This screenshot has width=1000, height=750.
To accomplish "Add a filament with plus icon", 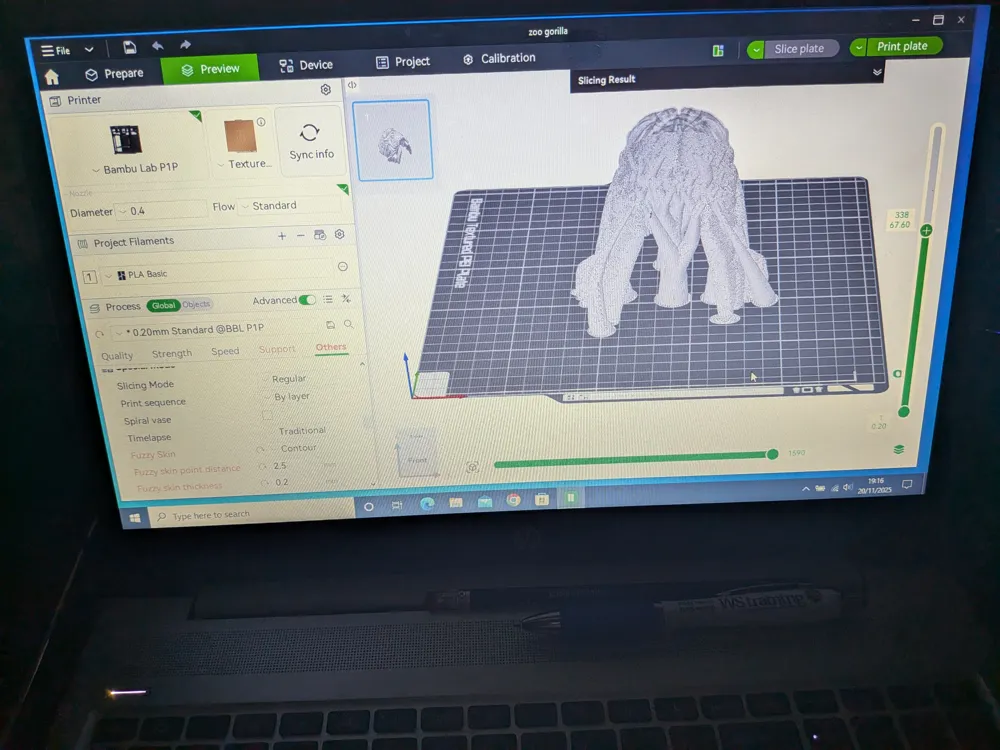I will 281,236.
